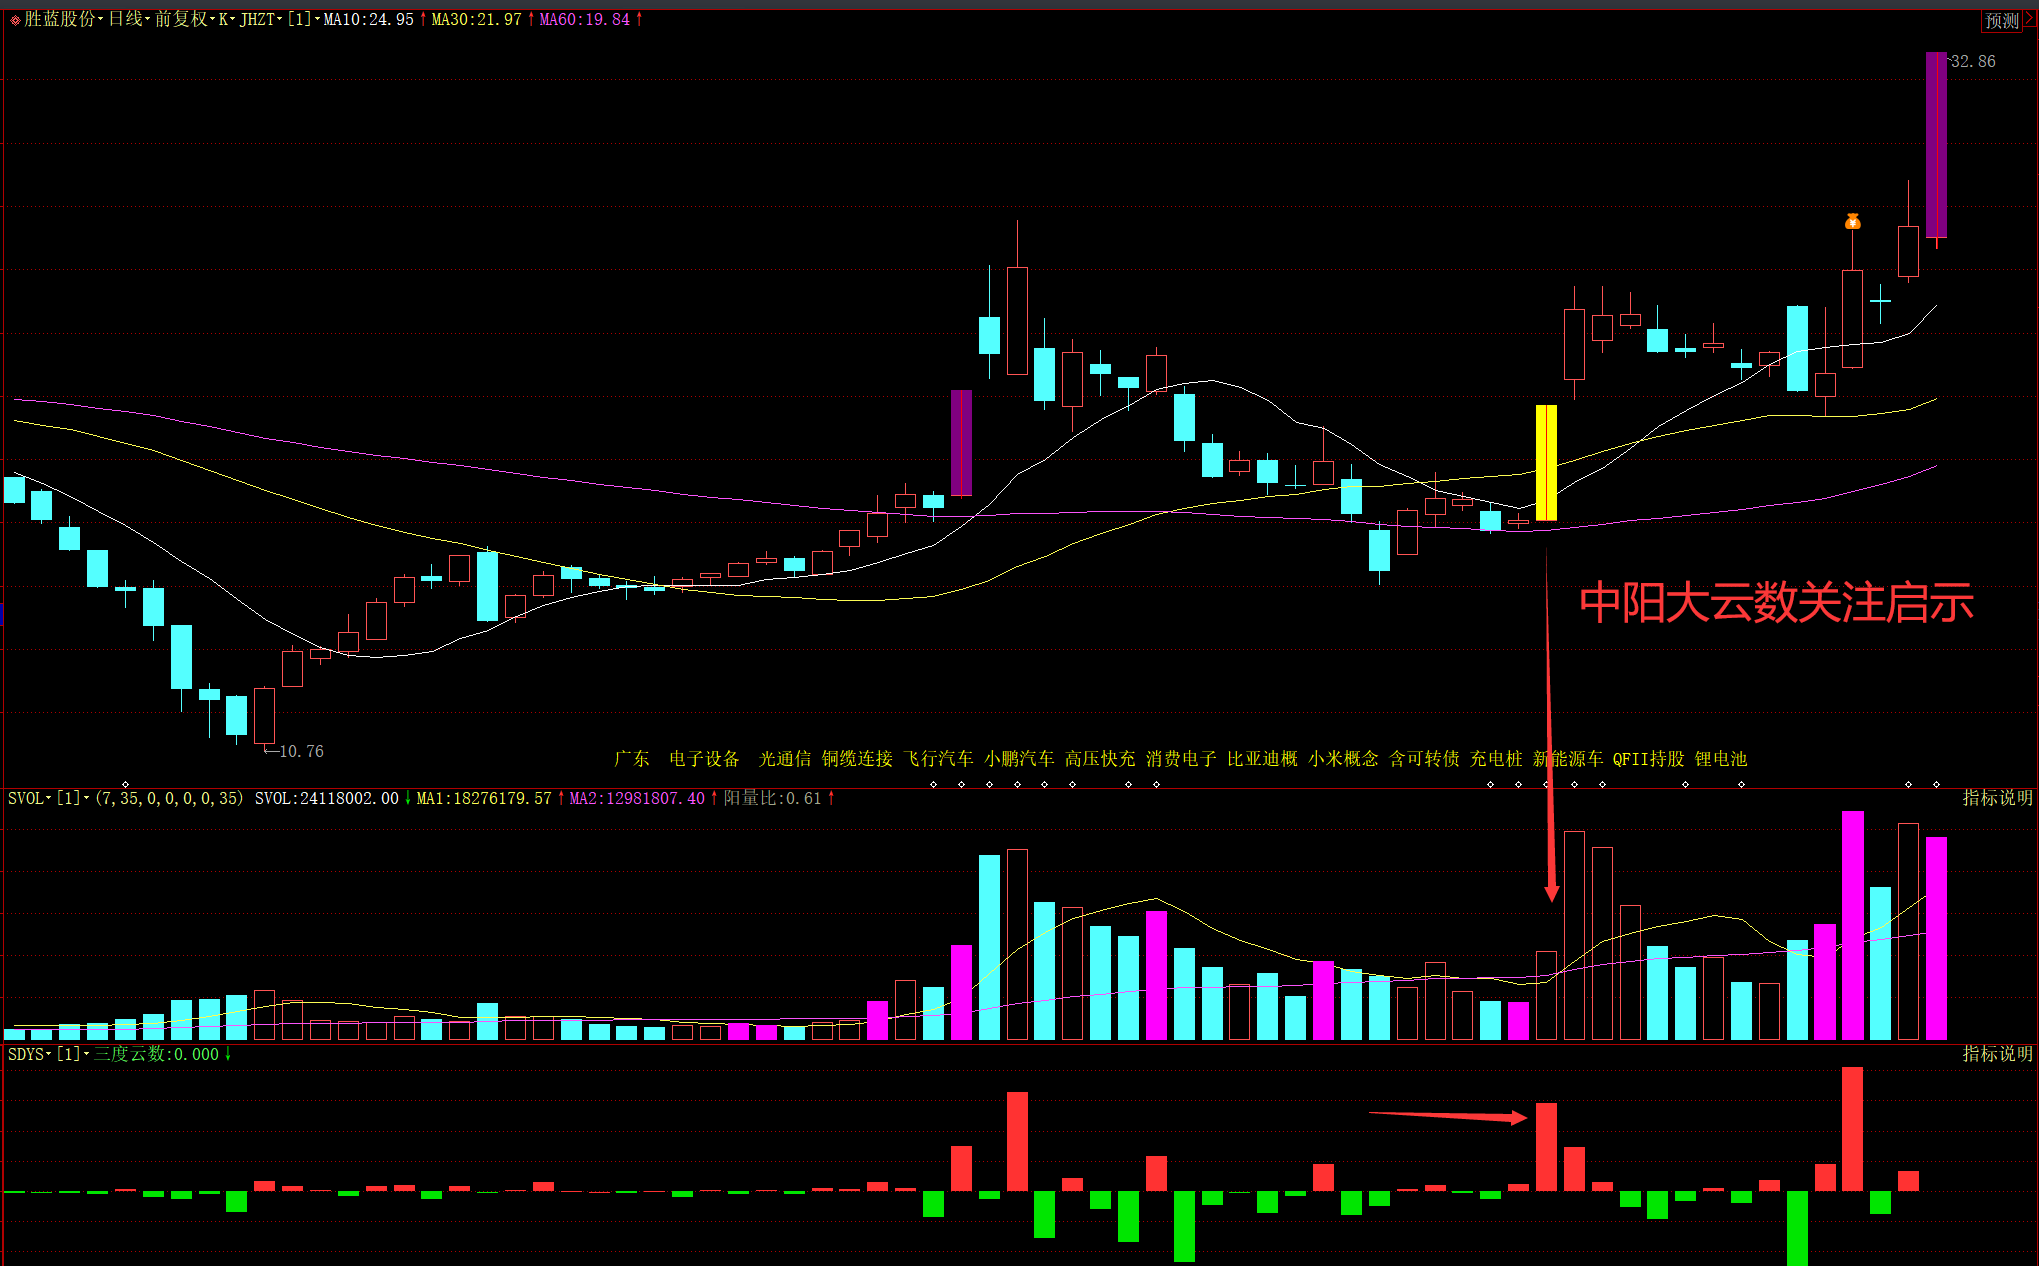The width and height of the screenshot is (2039, 1266).
Task: Click the orange money bag marker icon
Action: (x=1852, y=221)
